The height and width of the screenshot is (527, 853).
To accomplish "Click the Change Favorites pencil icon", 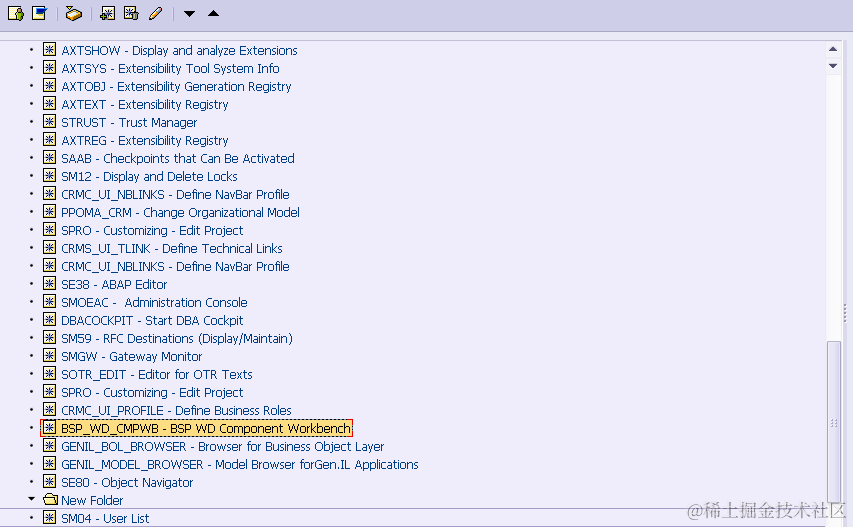I will (156, 13).
